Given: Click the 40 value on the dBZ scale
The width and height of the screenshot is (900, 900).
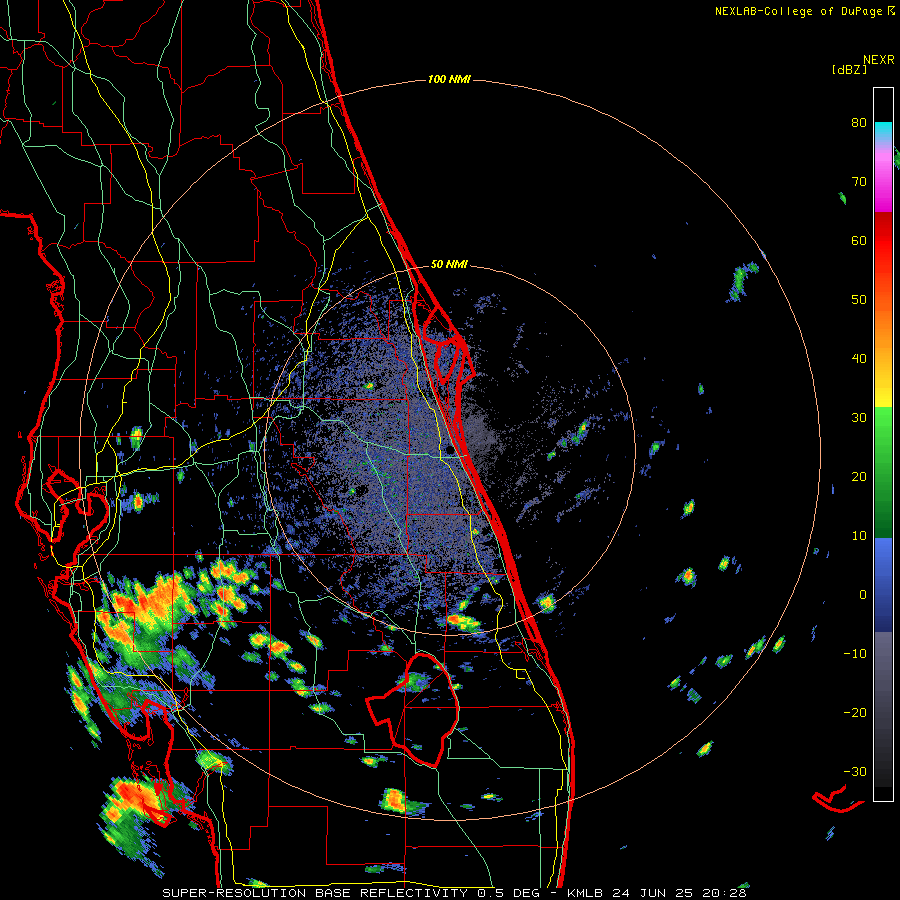Looking at the screenshot, I should click(859, 359).
